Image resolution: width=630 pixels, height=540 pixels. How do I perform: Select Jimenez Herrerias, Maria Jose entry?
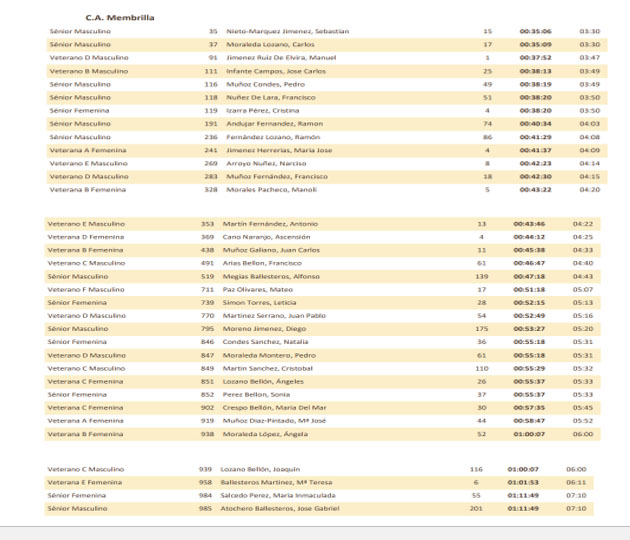tap(279, 150)
